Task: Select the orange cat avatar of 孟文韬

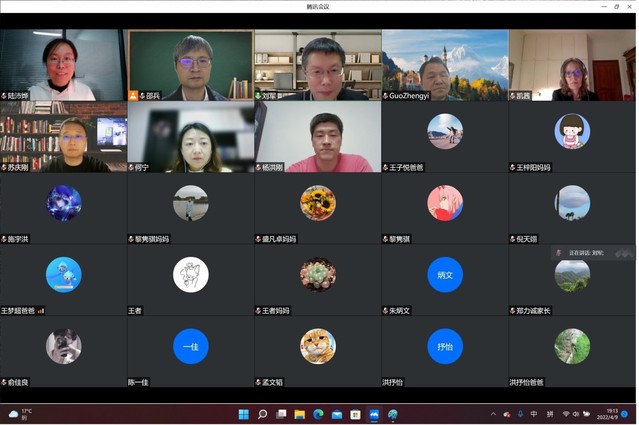Action: coord(318,346)
